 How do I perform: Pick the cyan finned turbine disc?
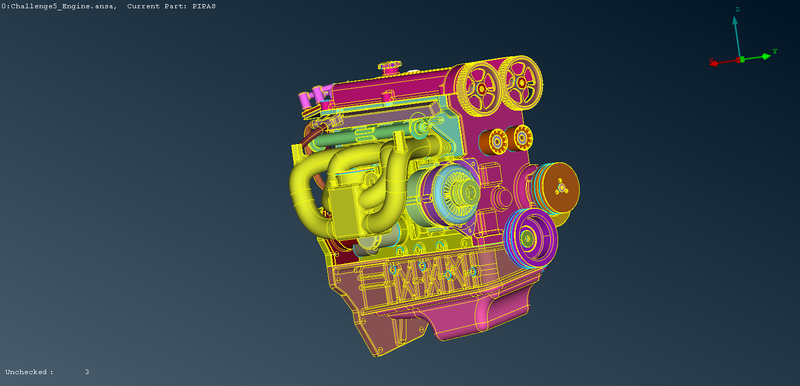click(456, 194)
